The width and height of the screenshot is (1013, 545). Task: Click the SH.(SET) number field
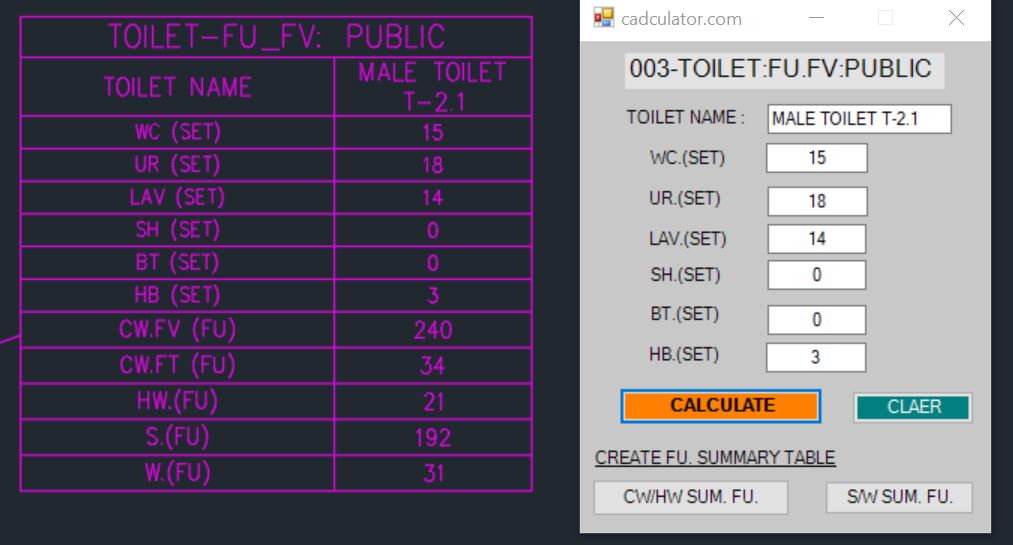click(x=817, y=275)
